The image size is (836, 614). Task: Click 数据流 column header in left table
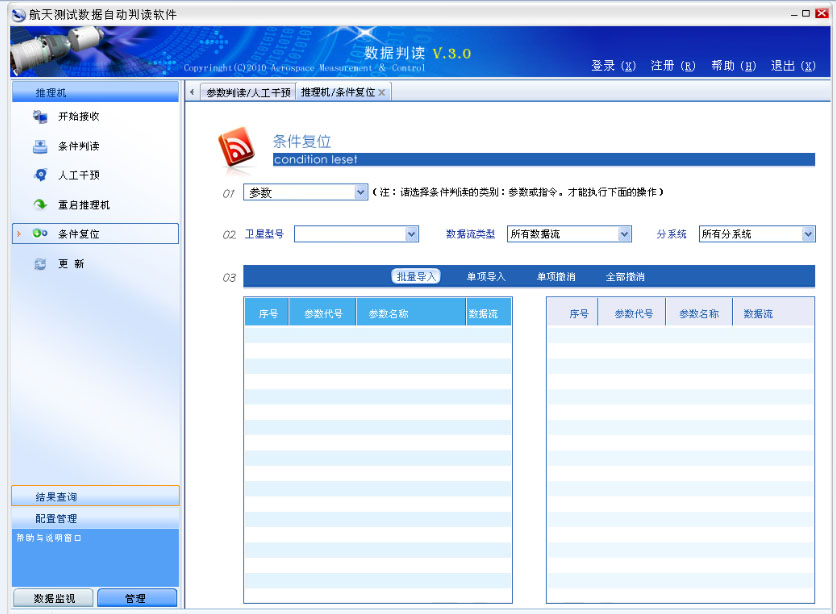pyautogui.click(x=488, y=313)
